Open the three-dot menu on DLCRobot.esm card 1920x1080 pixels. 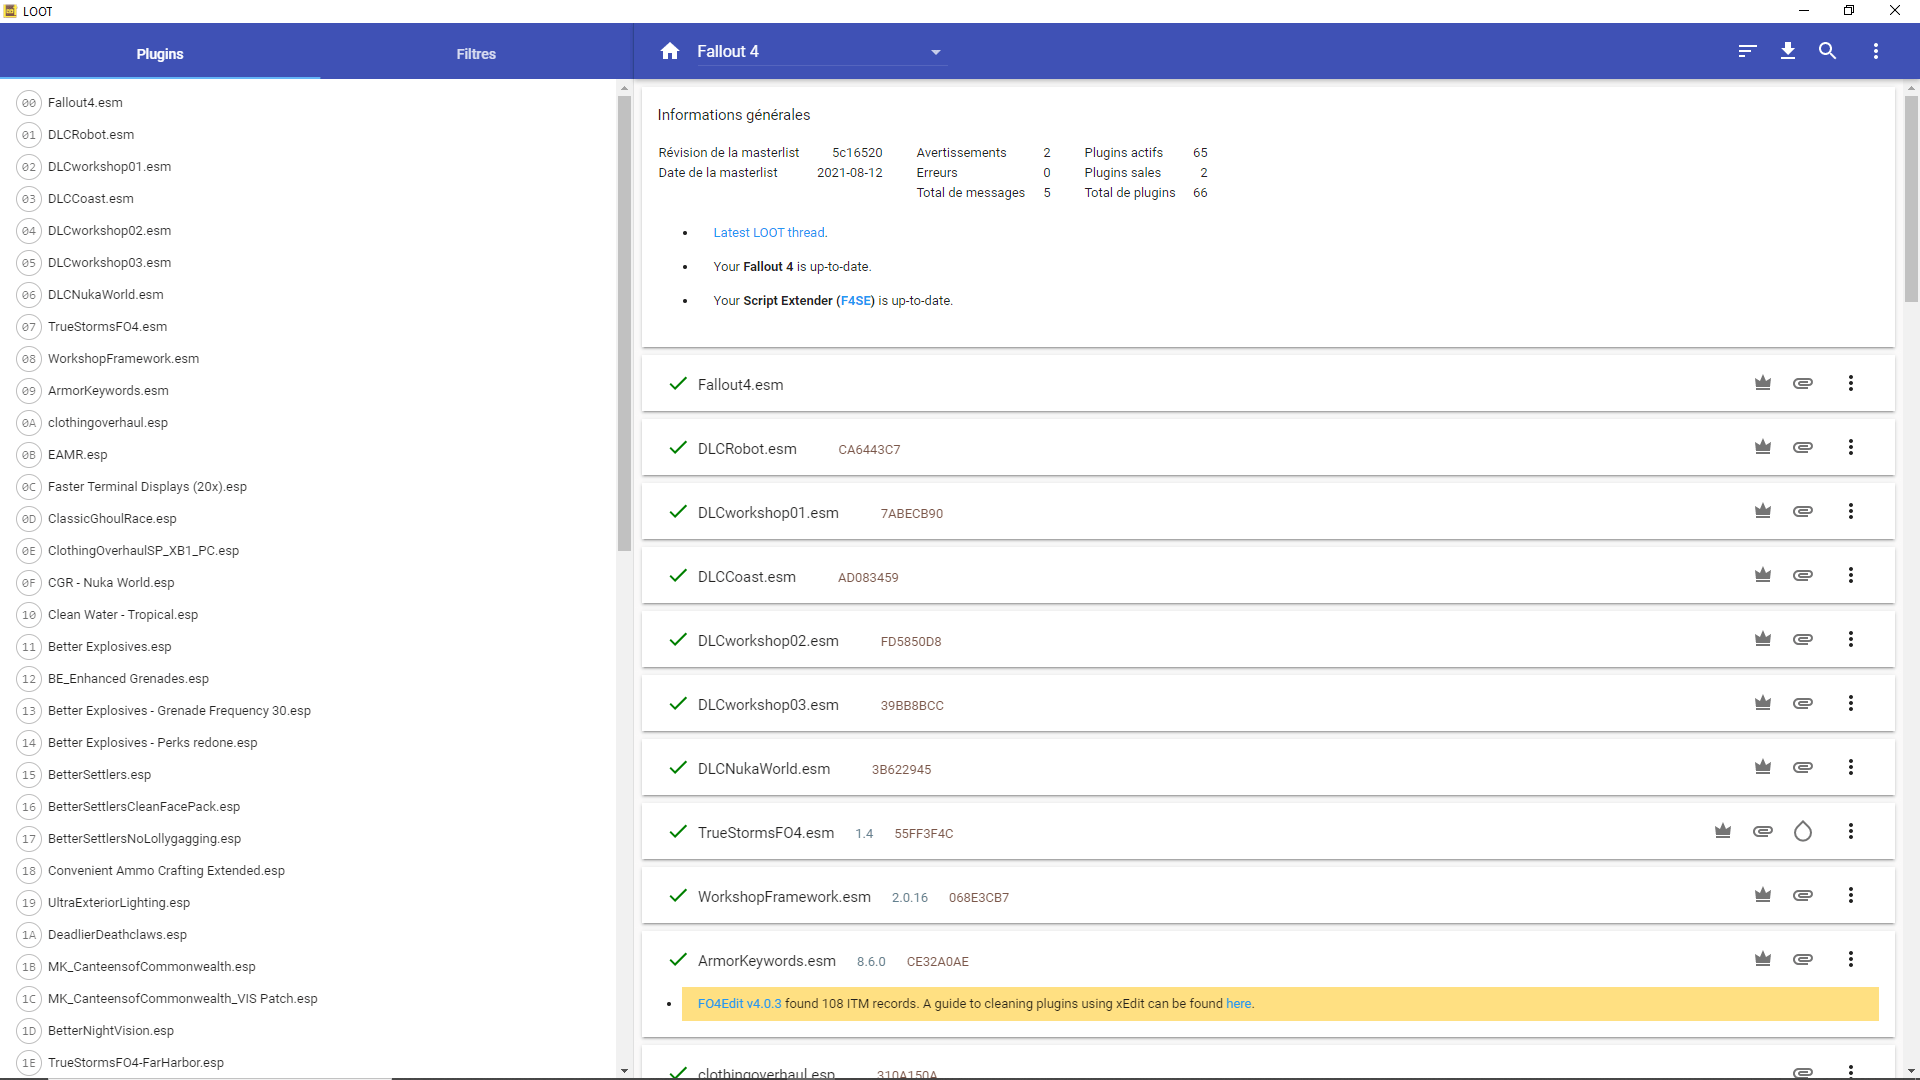tap(1851, 447)
